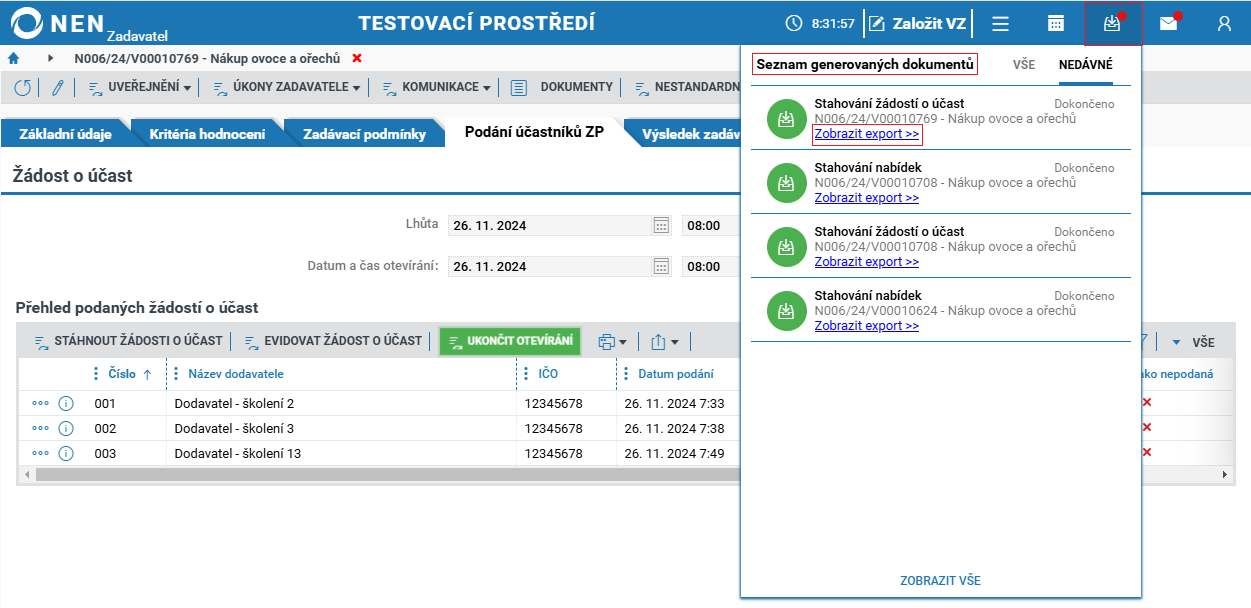The height and width of the screenshot is (608, 1251).
Task: Close the N006/24/V00010769 breadcrumb with red X
Action: pos(357,59)
